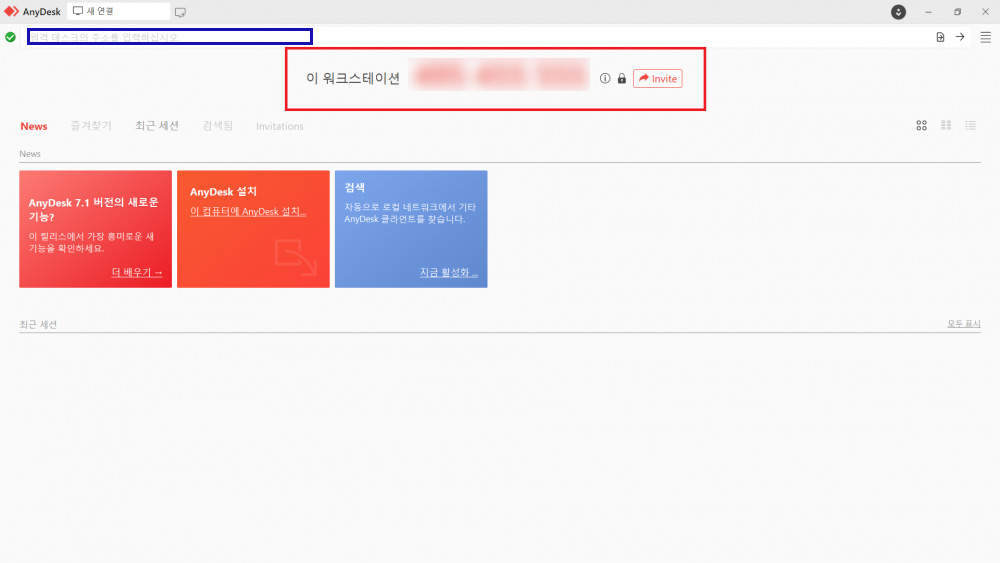Open the AnyDesk 7.1 news card
The height and width of the screenshot is (563, 1000).
tap(96, 229)
